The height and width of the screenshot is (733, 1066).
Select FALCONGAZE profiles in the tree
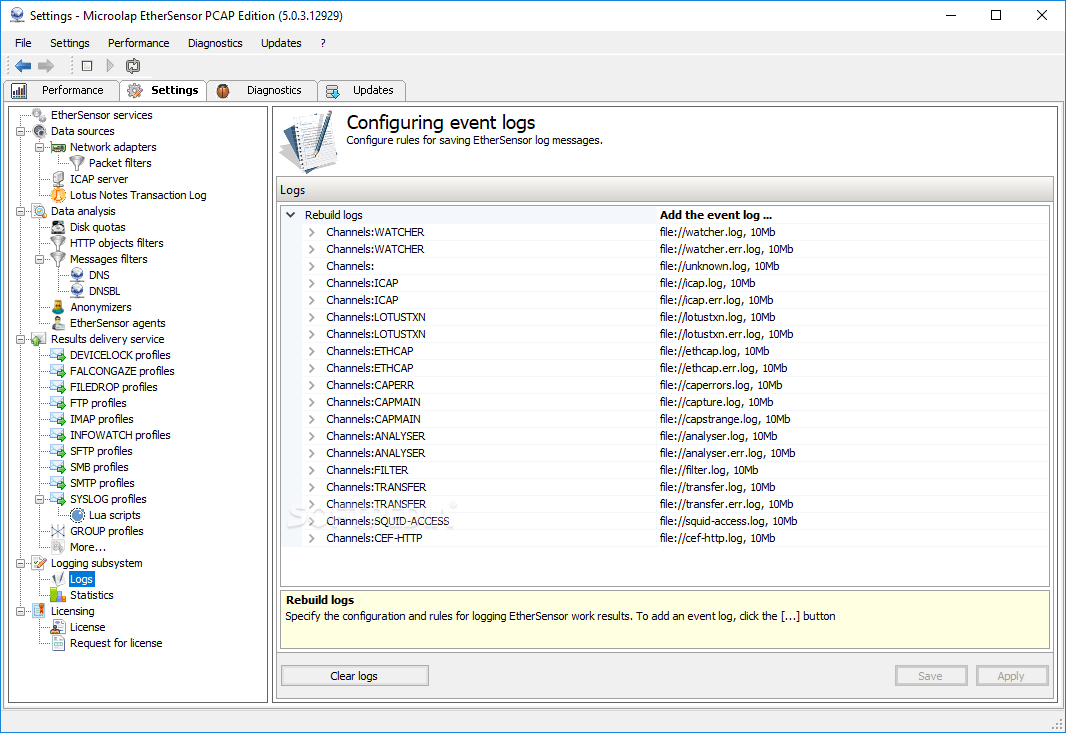pos(122,371)
